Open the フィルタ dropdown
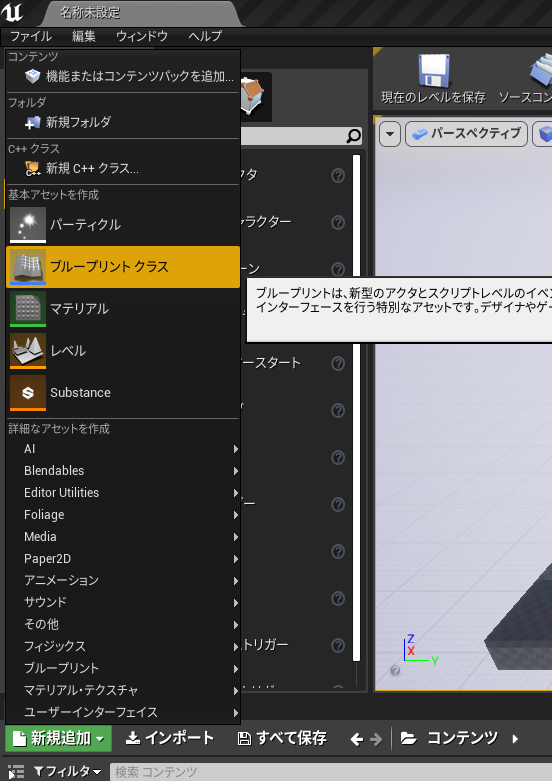This screenshot has width=552, height=781. (67, 772)
